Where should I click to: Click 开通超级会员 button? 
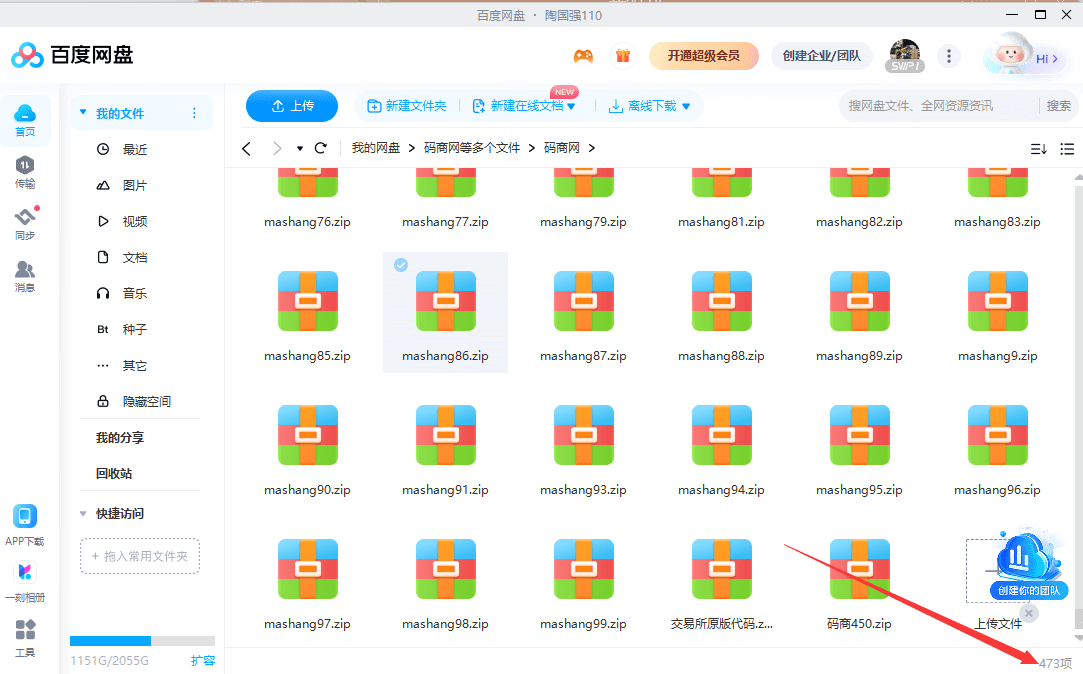(704, 56)
